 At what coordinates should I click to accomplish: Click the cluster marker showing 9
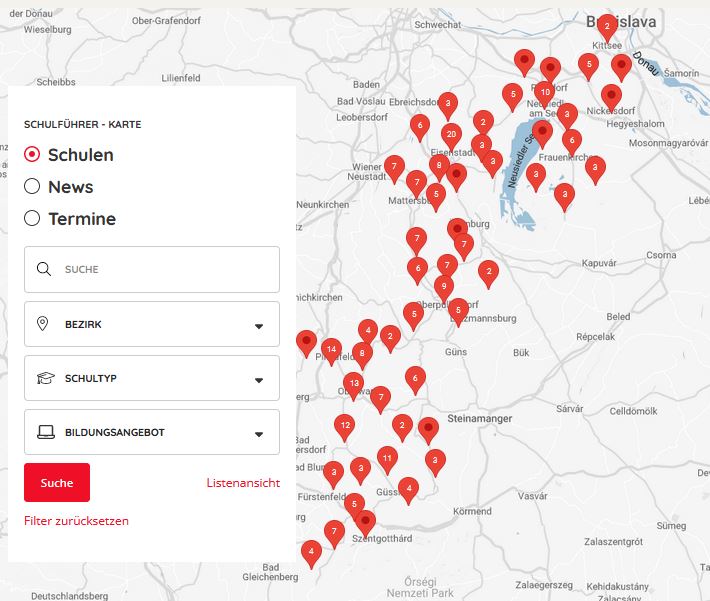coord(443,286)
